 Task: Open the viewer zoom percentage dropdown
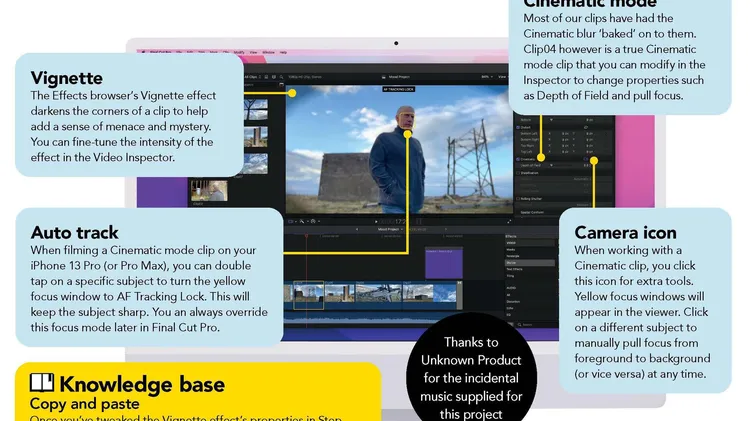tap(486, 77)
